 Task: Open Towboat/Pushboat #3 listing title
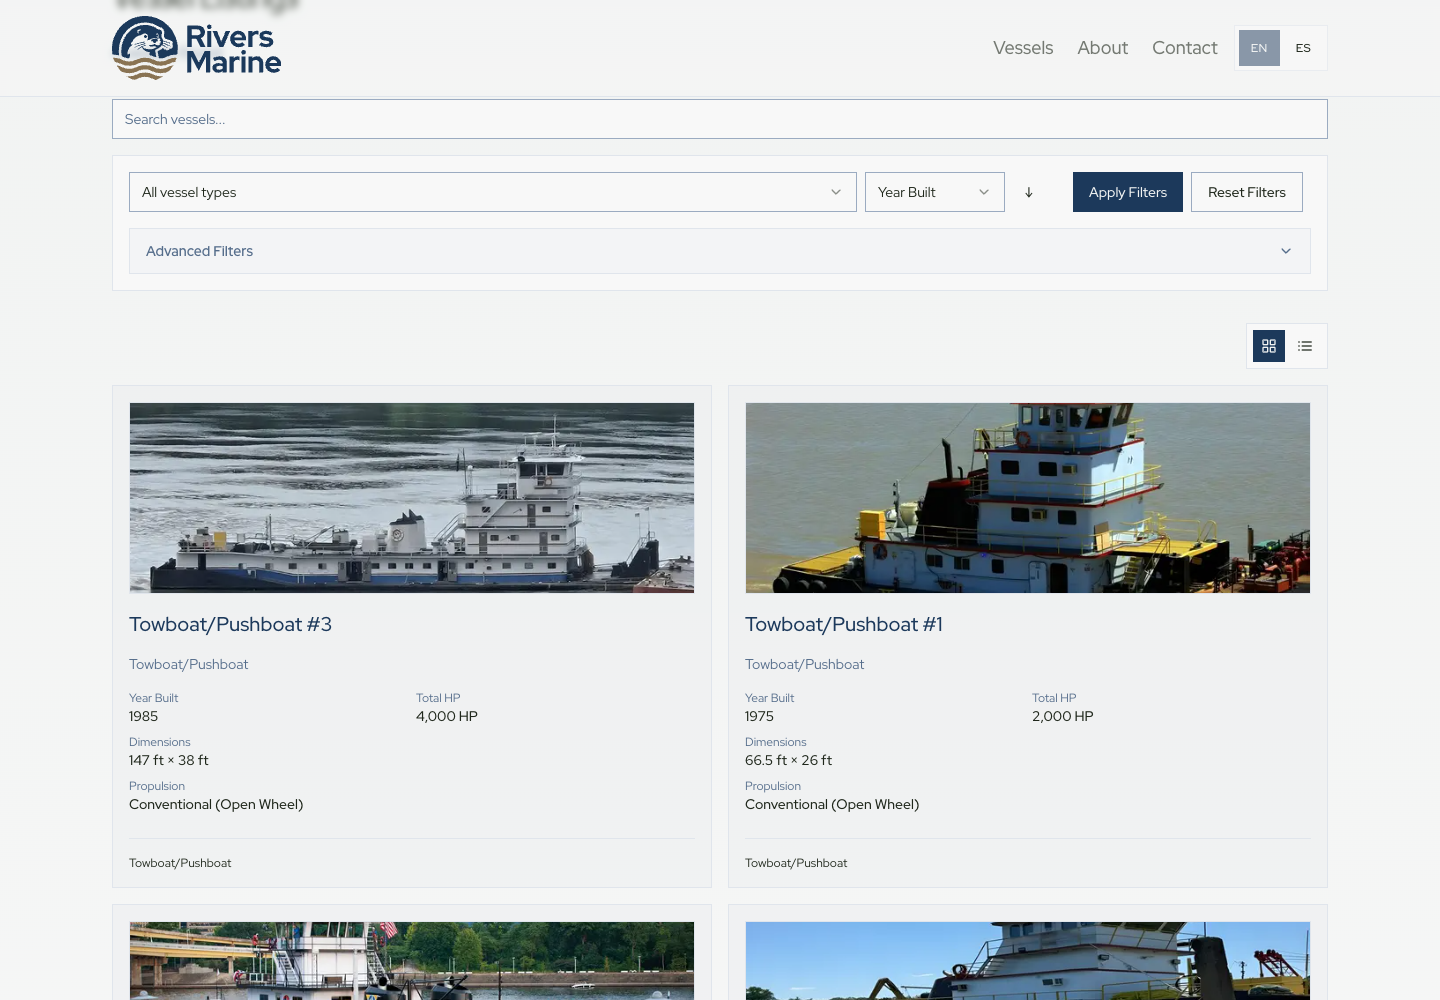coord(230,625)
